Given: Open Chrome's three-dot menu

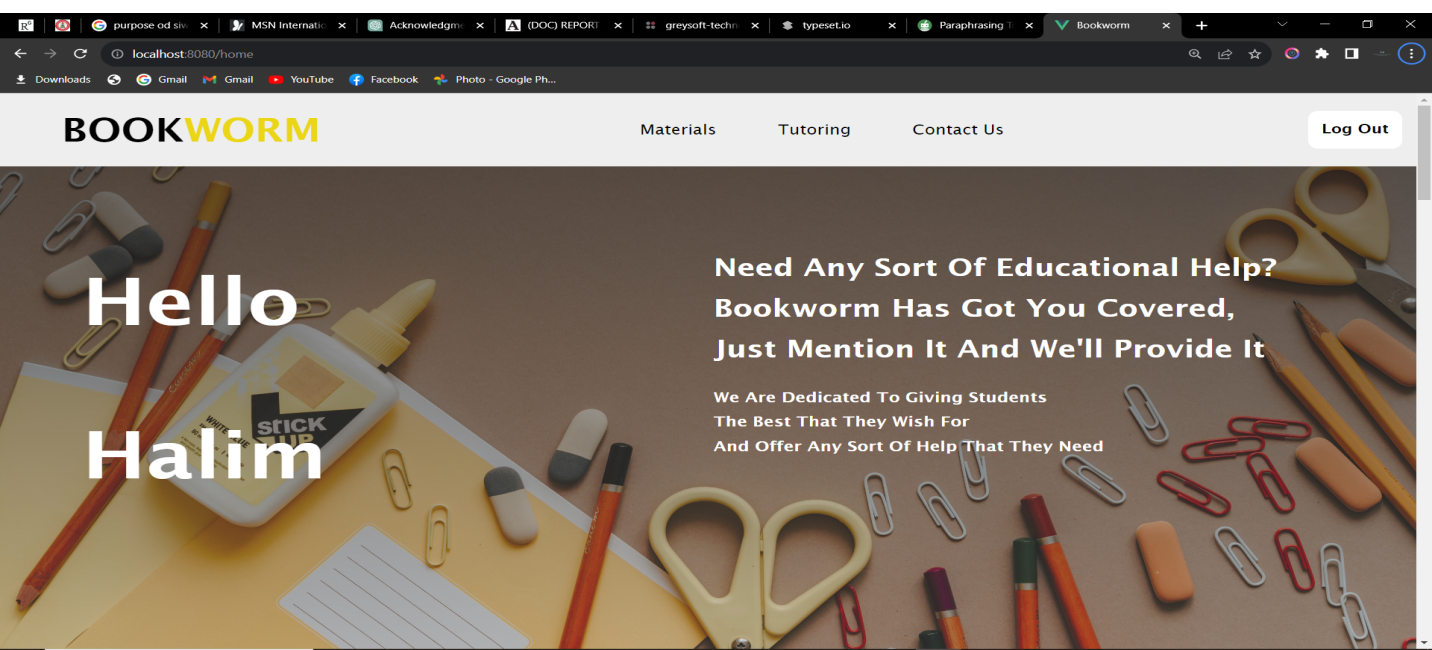Looking at the screenshot, I should [1411, 54].
